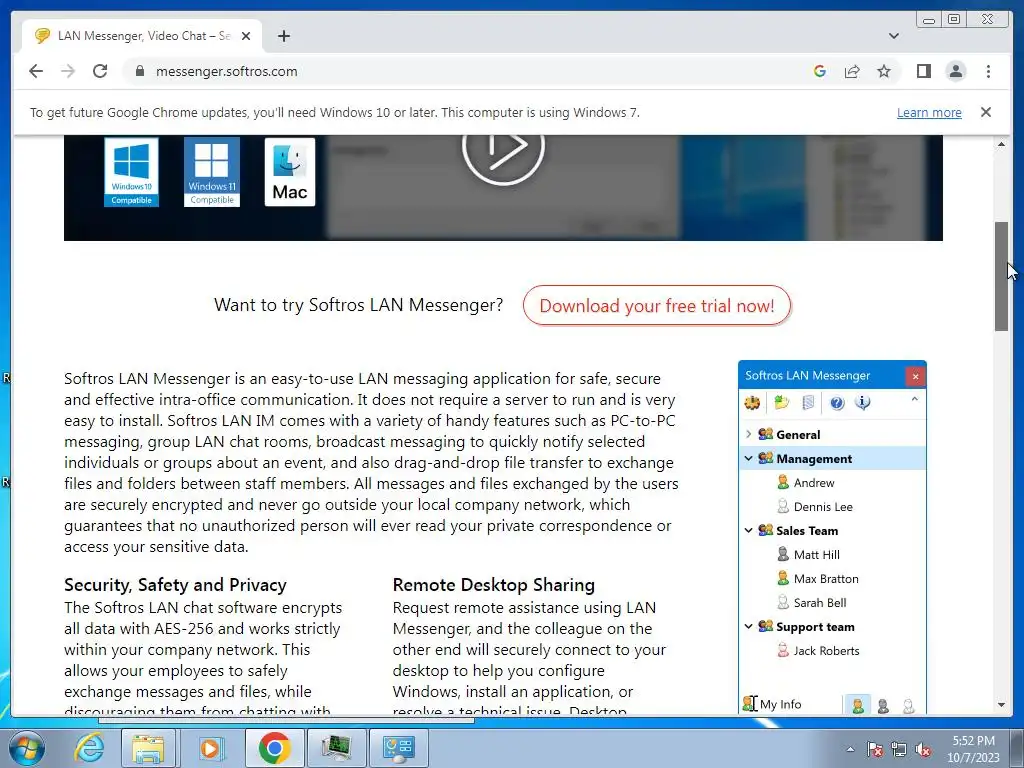
Task: Collapse the messenger toolbar with the caret
Action: click(x=914, y=399)
